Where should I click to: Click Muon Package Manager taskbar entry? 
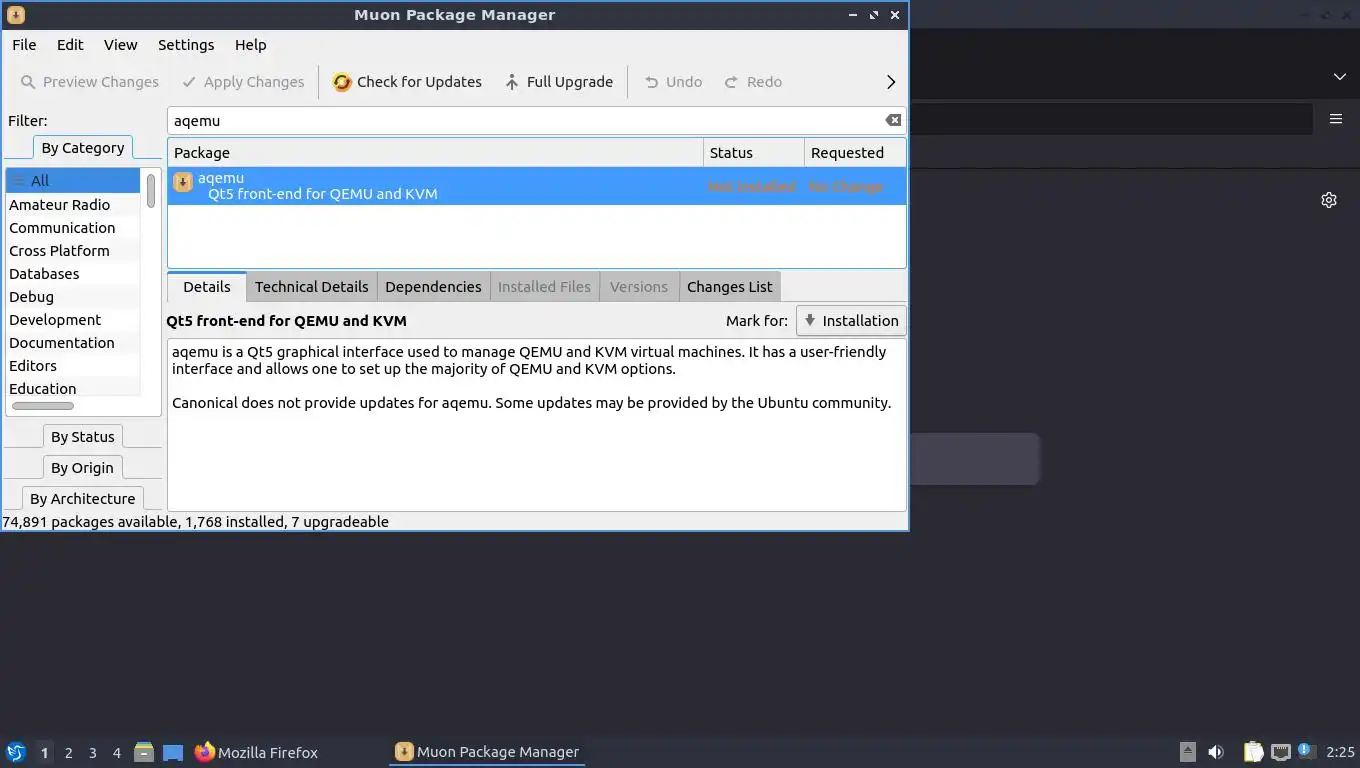tap(487, 752)
